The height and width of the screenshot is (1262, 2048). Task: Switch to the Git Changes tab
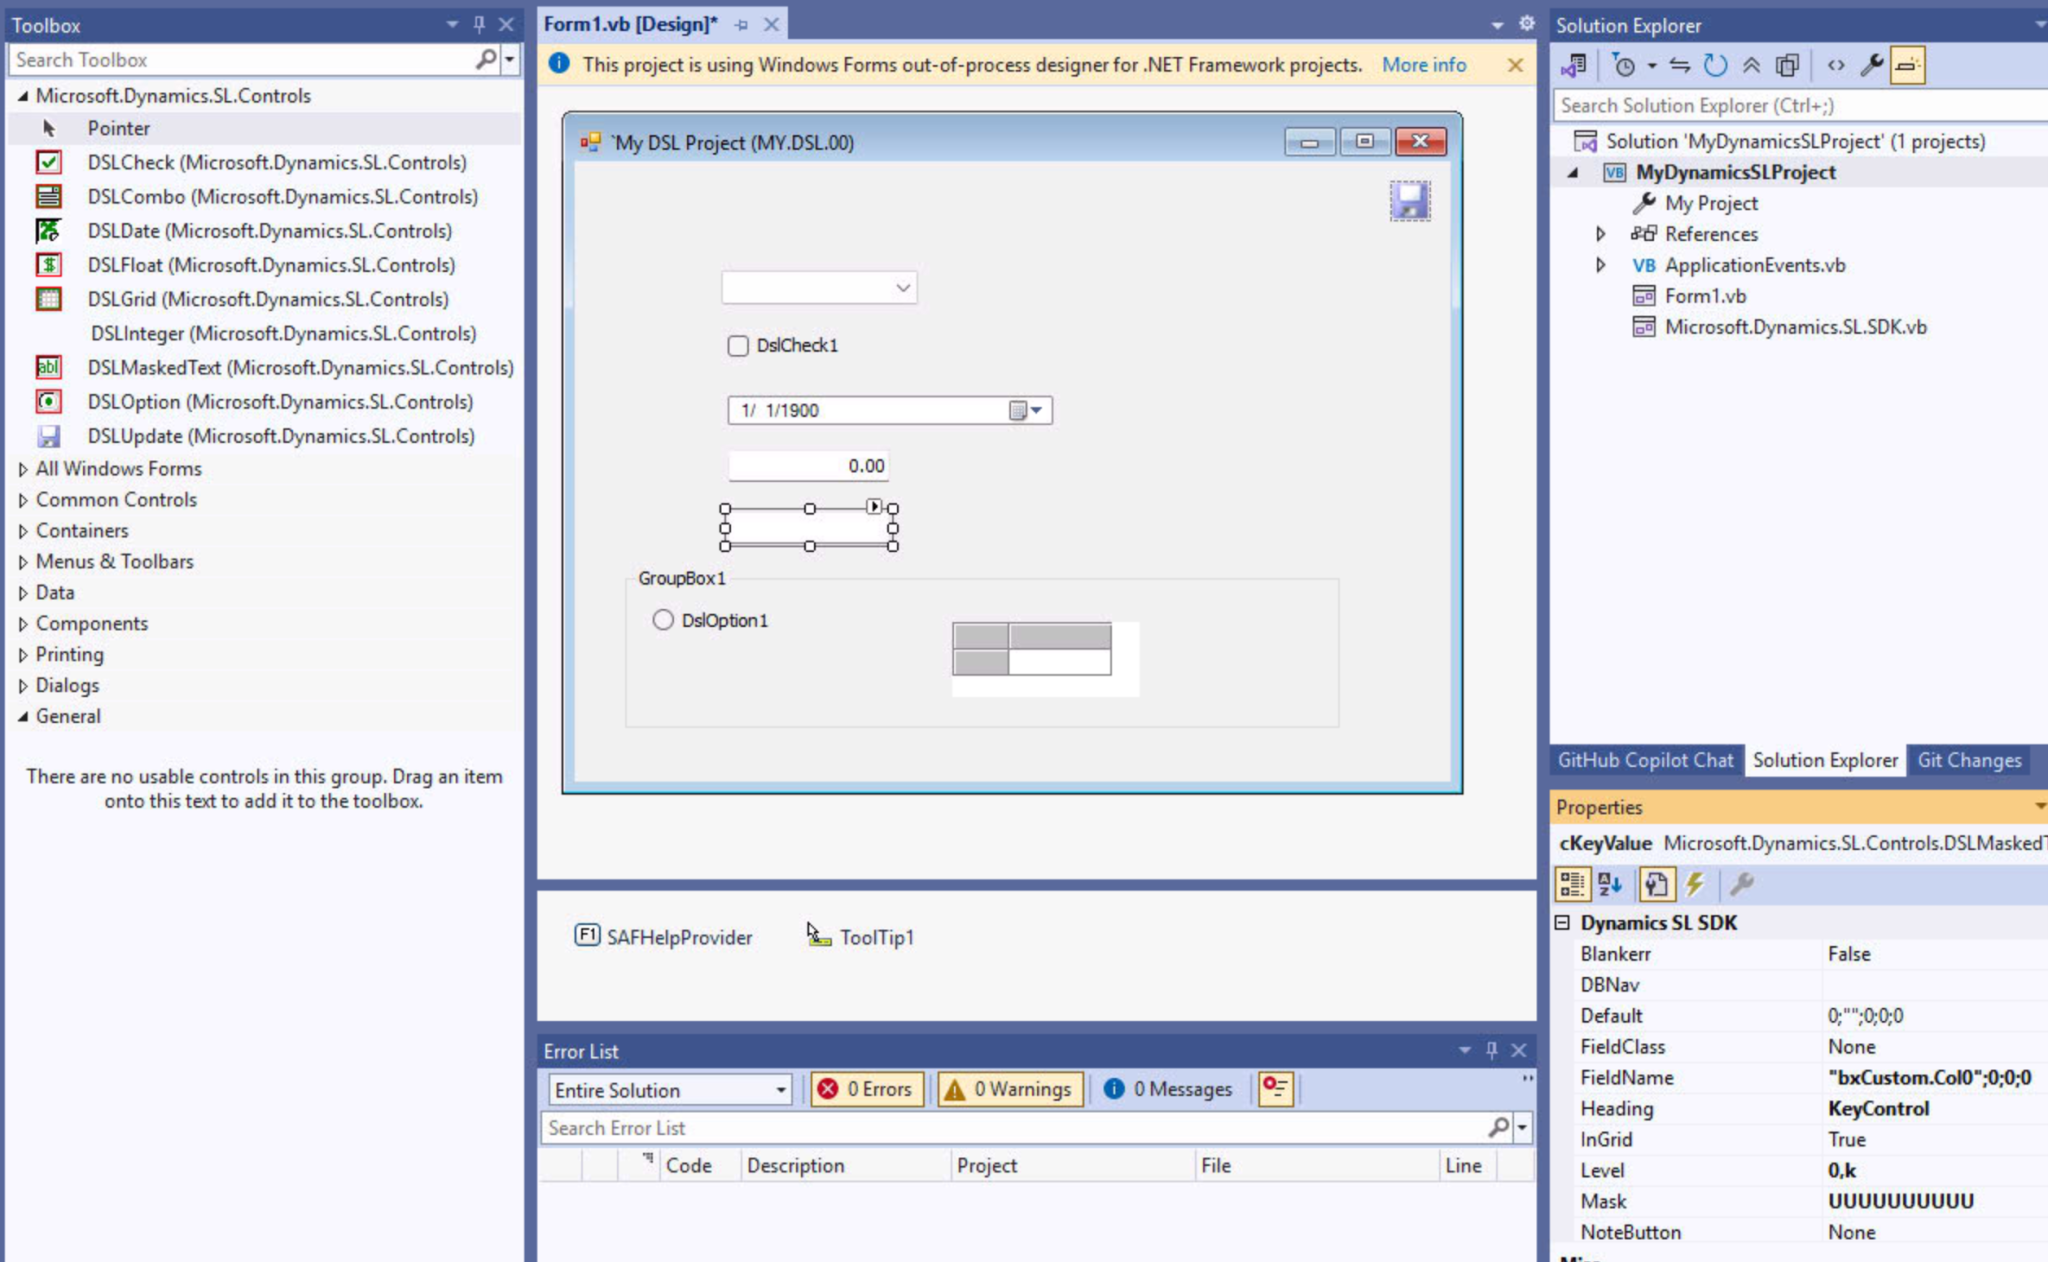coord(1968,760)
